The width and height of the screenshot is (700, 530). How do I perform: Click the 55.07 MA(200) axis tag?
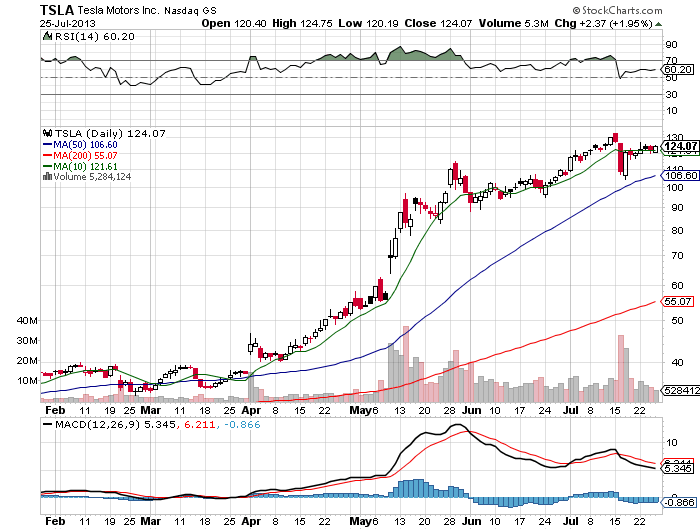point(678,301)
